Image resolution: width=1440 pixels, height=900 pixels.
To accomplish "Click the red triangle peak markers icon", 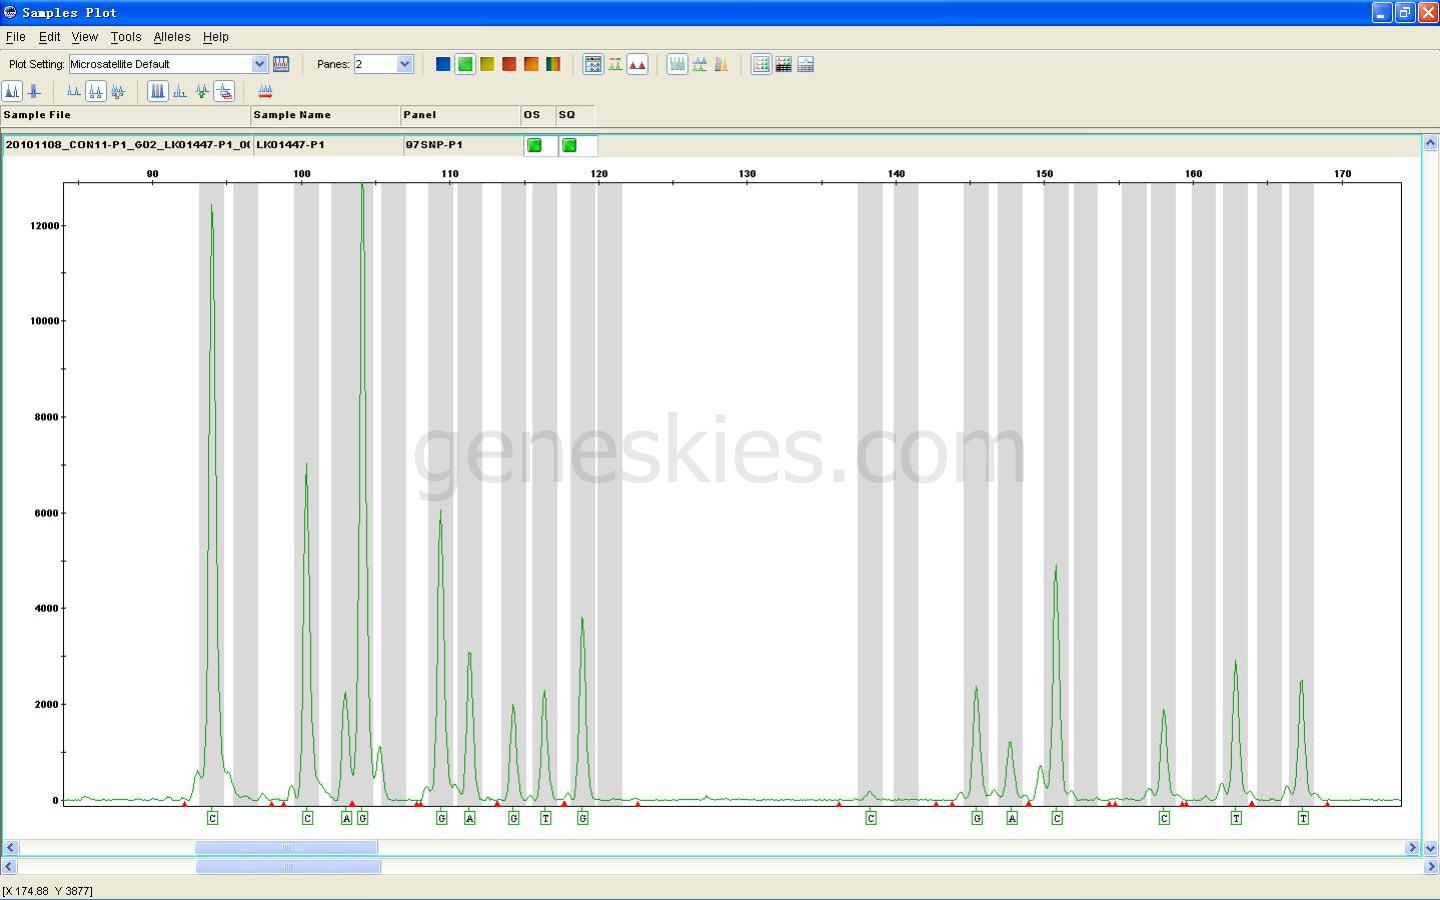I will (637, 64).
